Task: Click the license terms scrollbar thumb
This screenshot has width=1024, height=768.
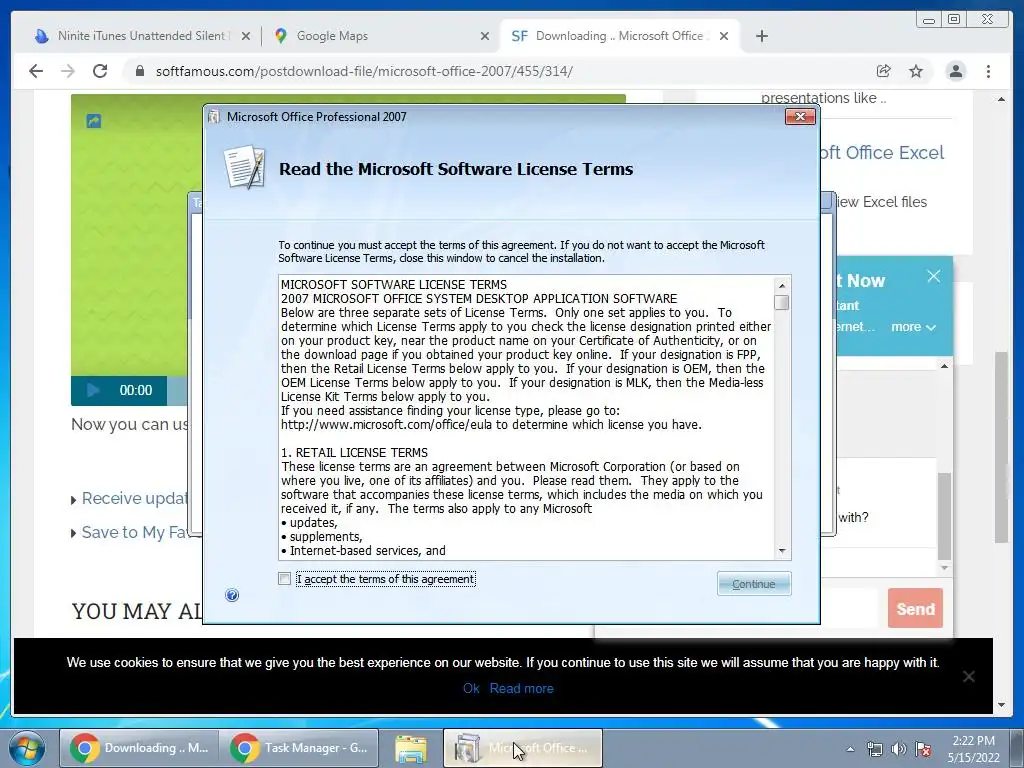Action: [782, 302]
